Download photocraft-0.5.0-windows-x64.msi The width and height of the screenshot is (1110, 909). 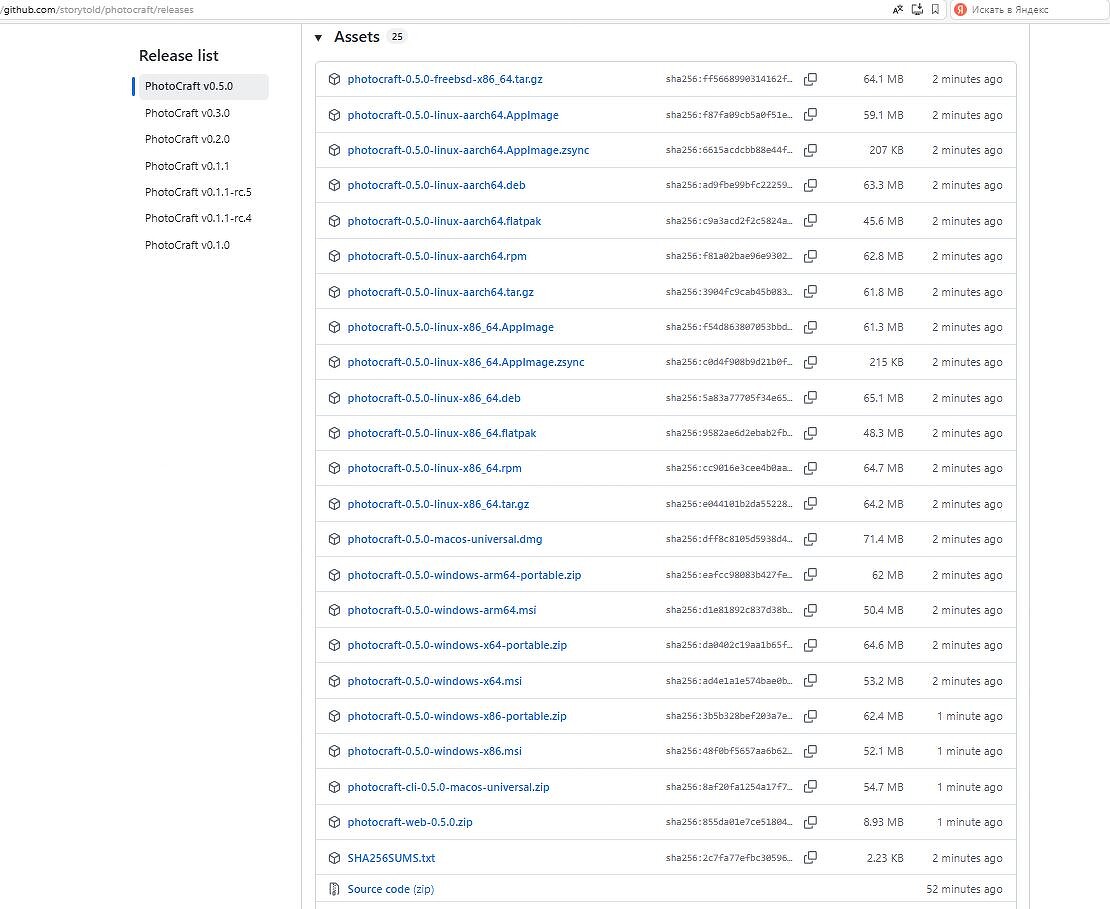(435, 681)
